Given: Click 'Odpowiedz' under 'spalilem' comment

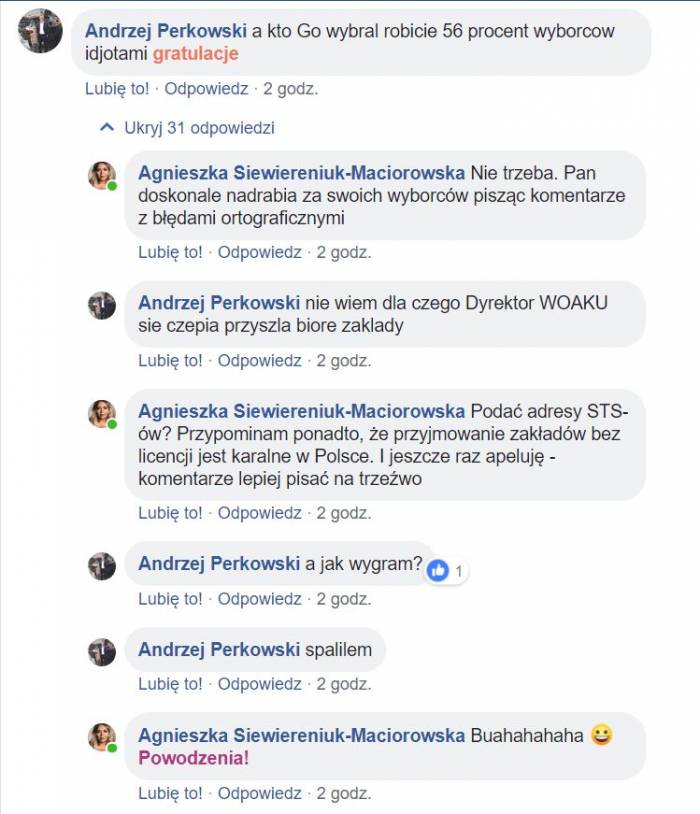Looking at the screenshot, I should [x=259, y=684].
